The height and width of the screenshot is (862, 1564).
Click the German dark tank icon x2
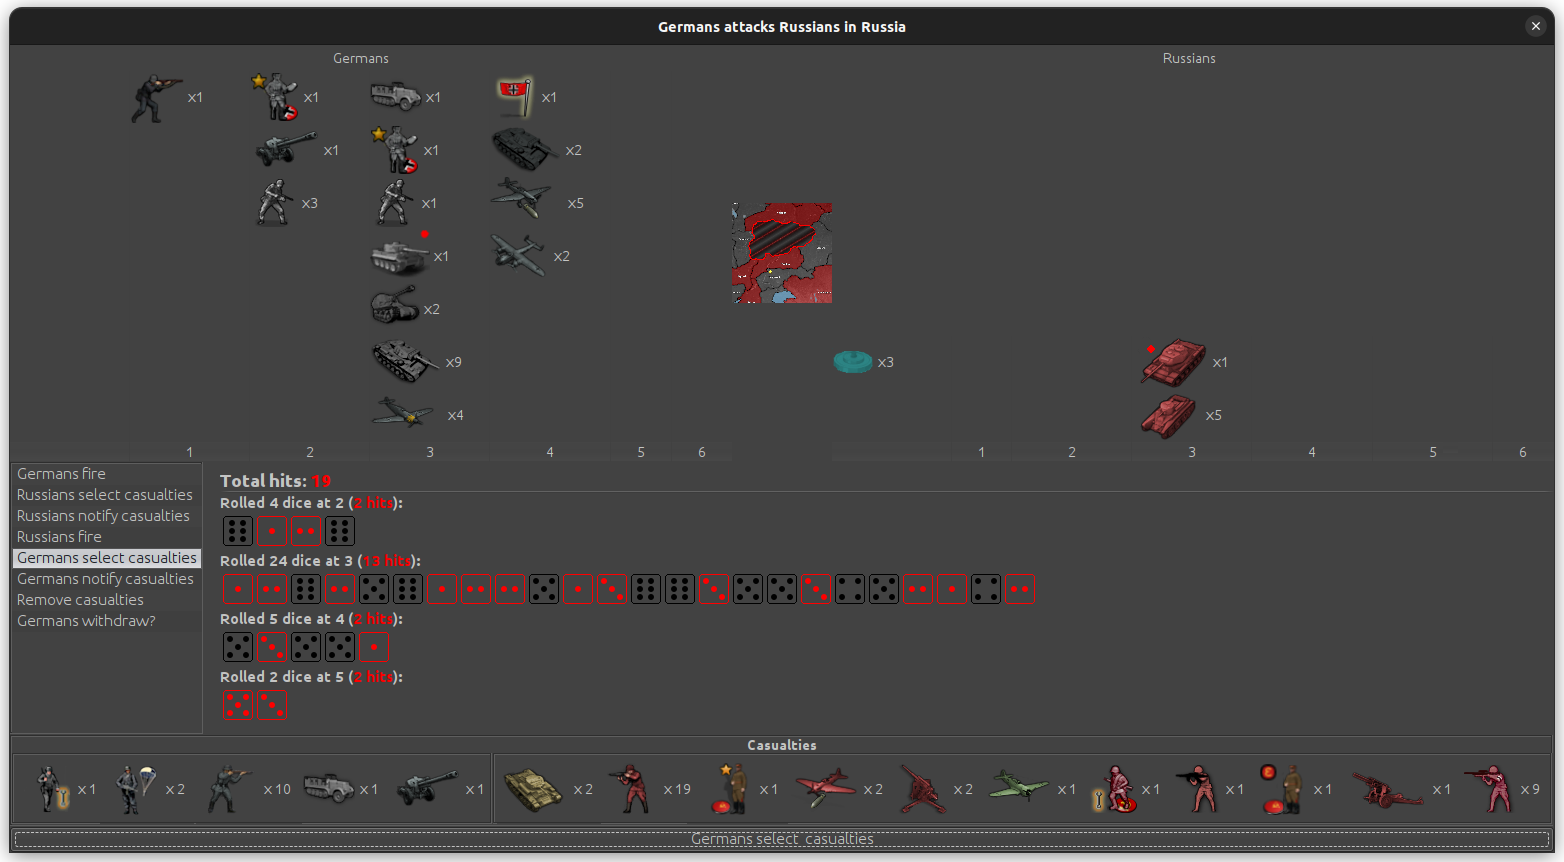[x=524, y=150]
